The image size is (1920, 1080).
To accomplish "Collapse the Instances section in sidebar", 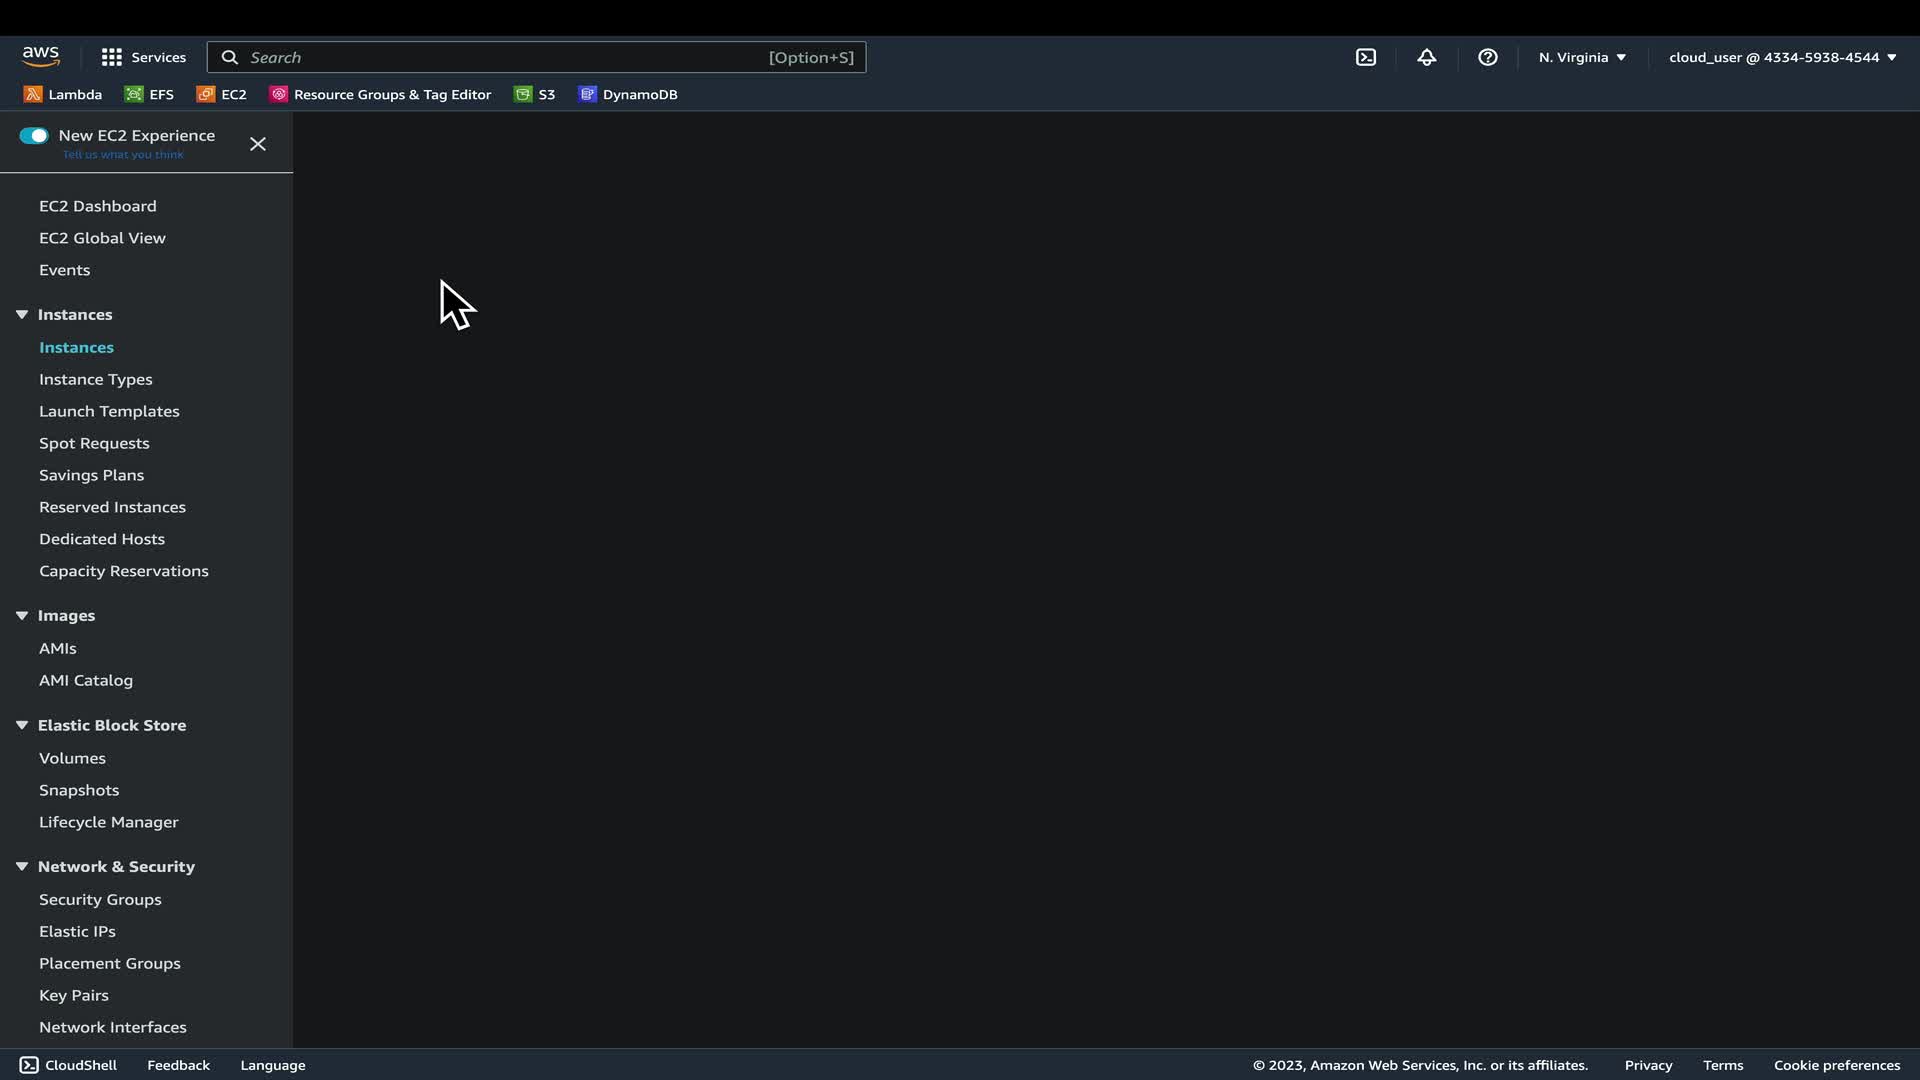I will pos(22,314).
